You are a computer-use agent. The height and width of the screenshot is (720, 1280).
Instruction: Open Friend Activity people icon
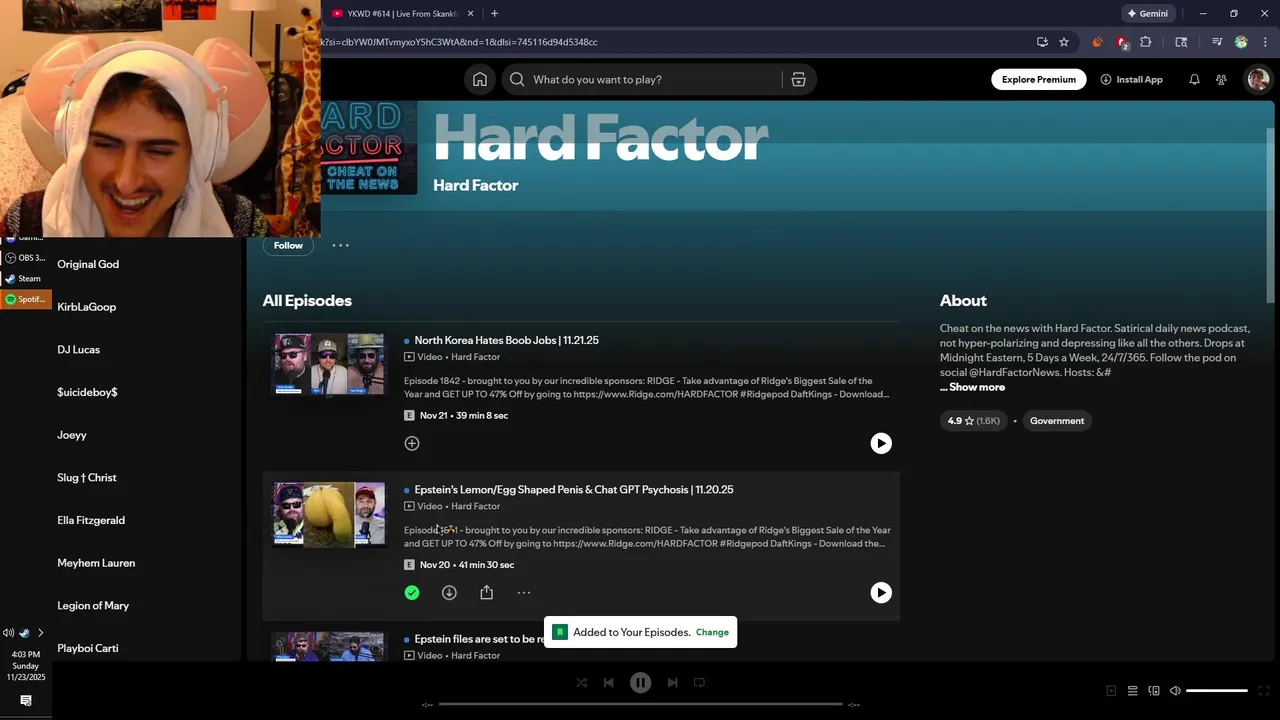point(1221,79)
